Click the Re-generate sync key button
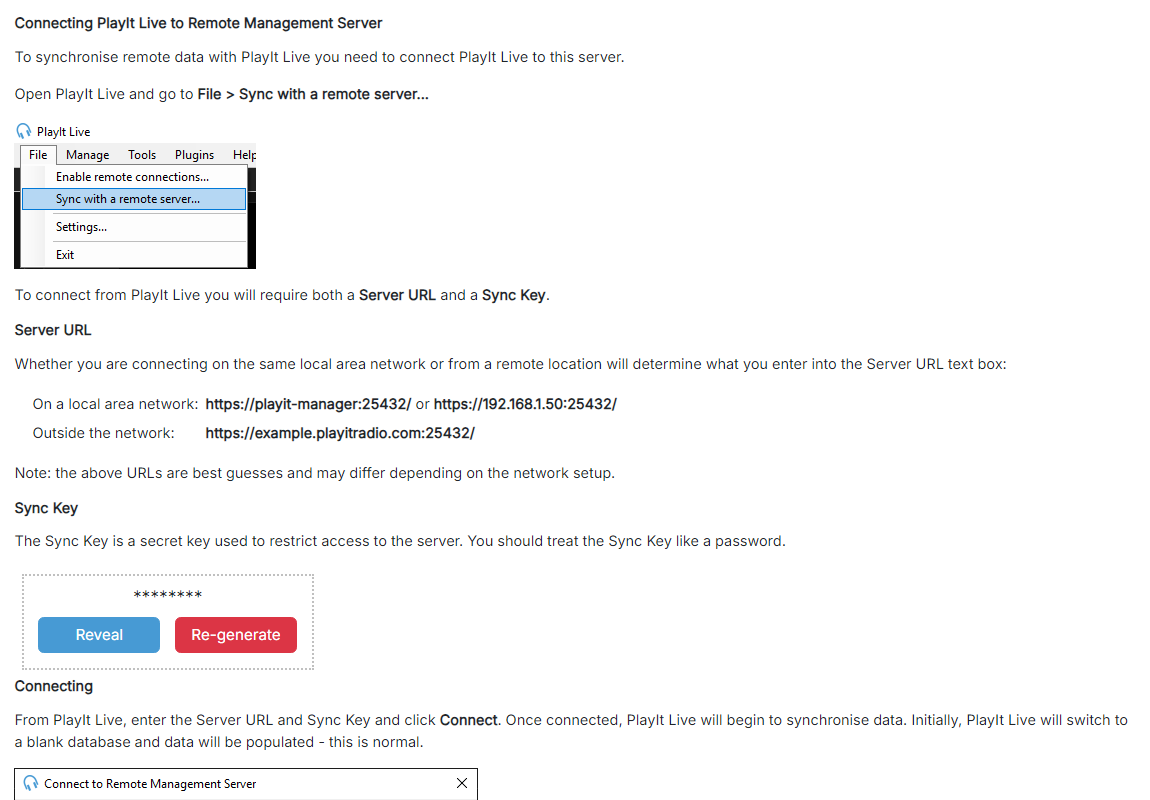 [x=235, y=634]
